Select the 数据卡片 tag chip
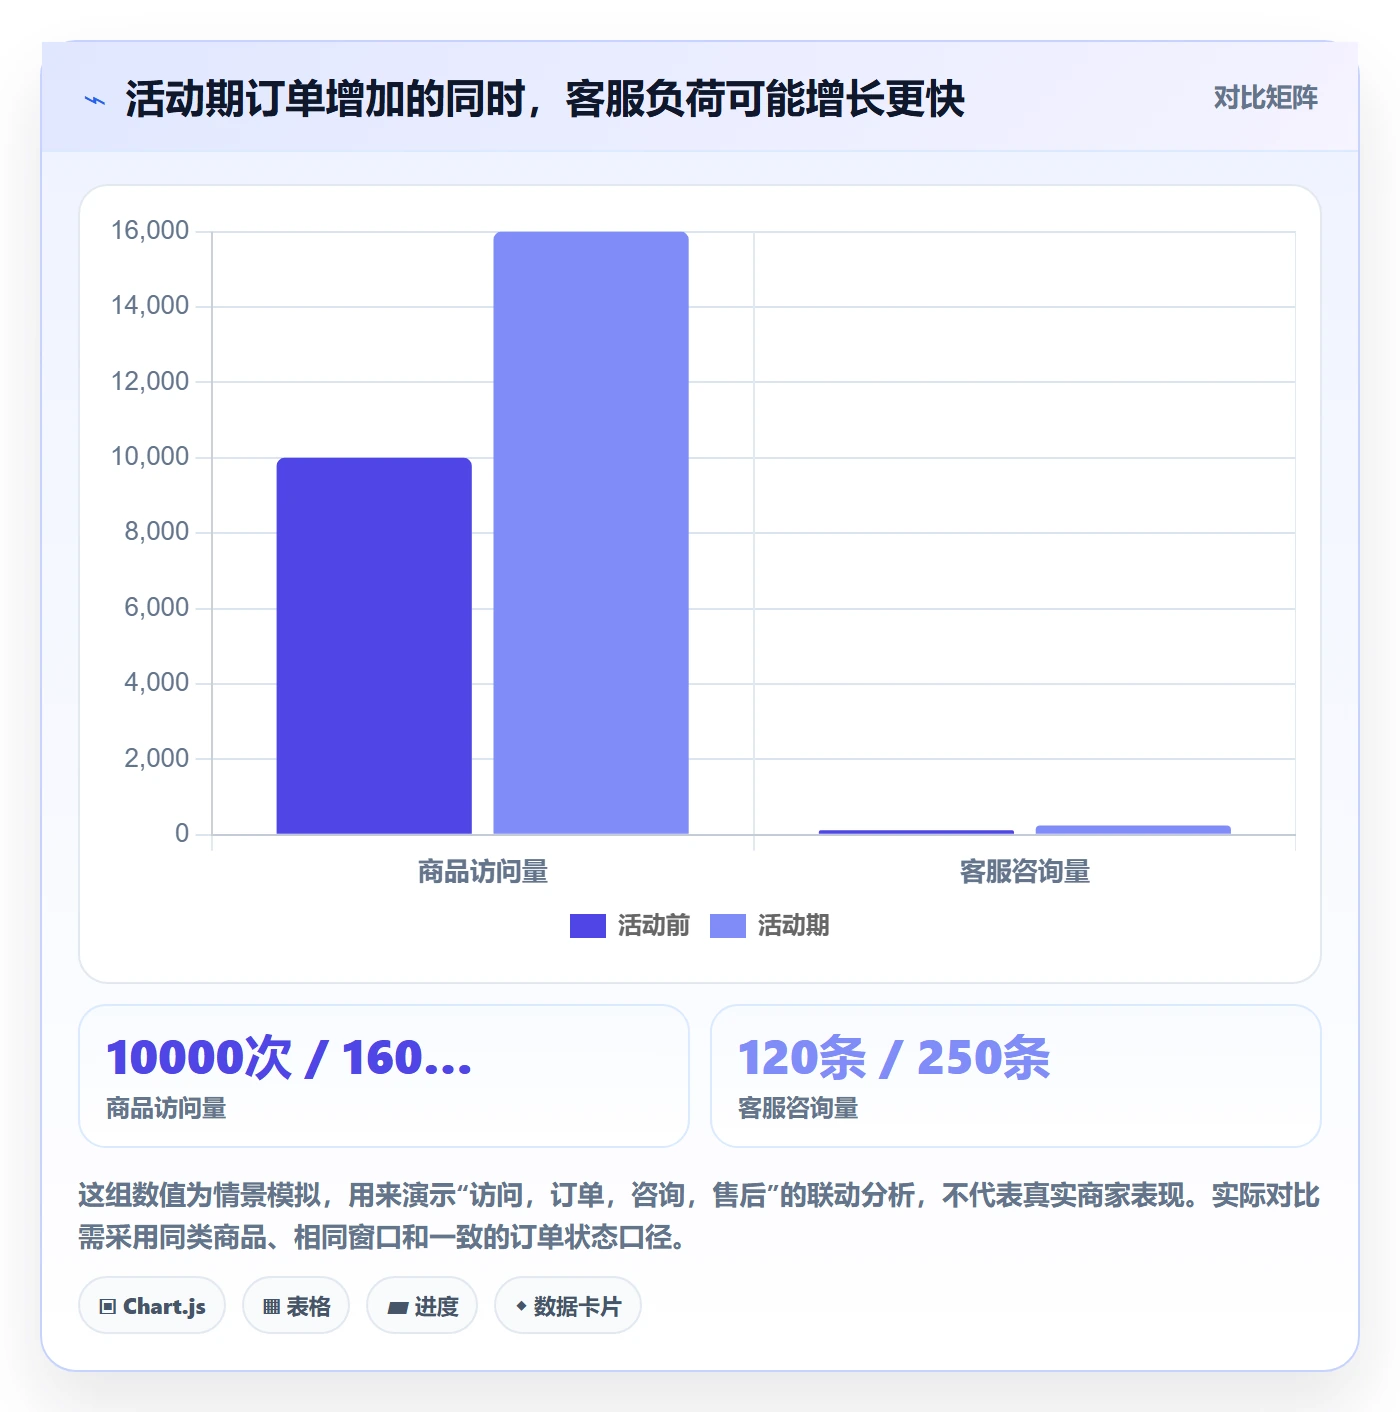Image resolution: width=1400 pixels, height=1412 pixels. 568,1306
